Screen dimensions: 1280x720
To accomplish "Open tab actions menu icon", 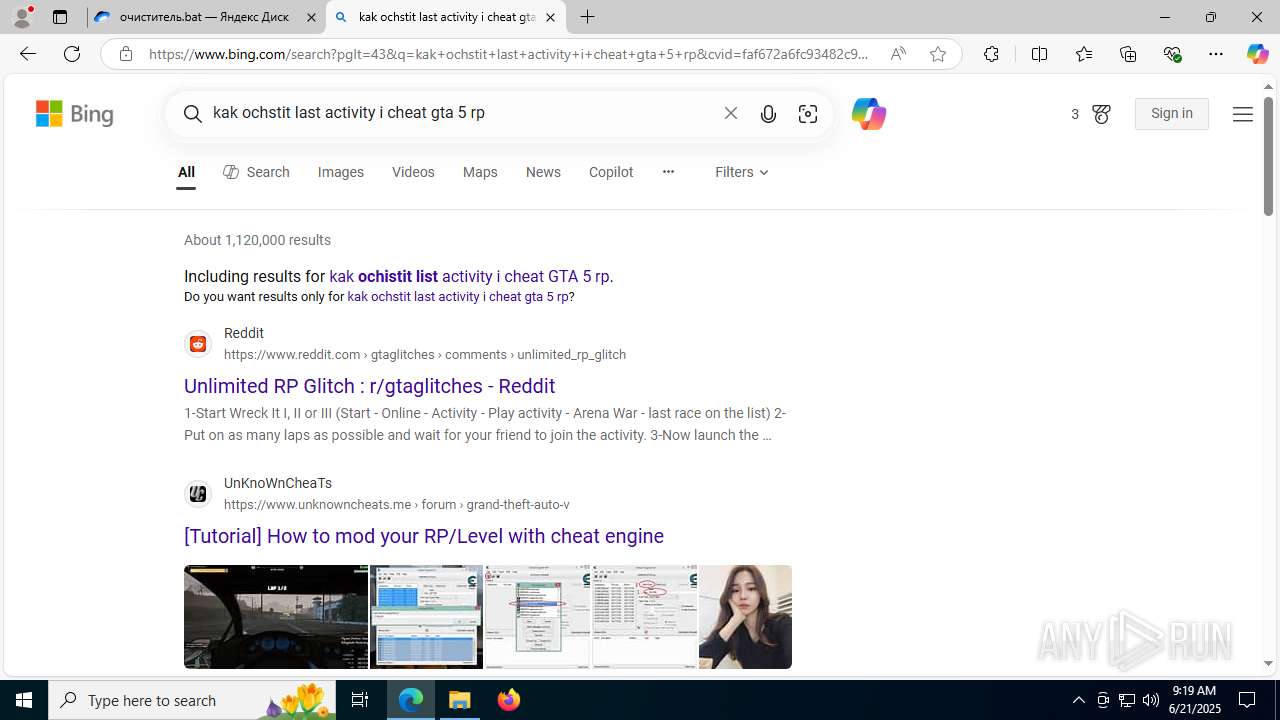I will [60, 17].
